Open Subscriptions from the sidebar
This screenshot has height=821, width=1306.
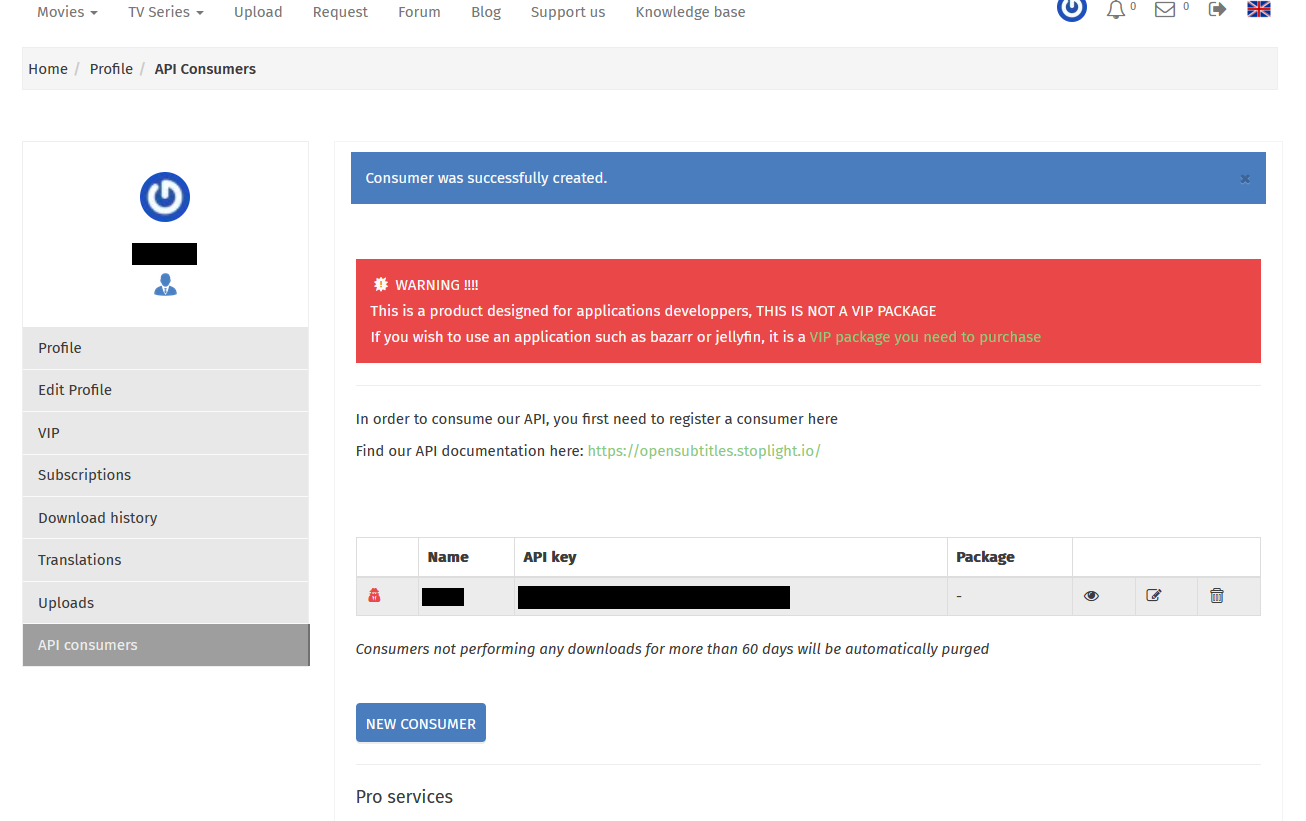pyautogui.click(x=84, y=474)
